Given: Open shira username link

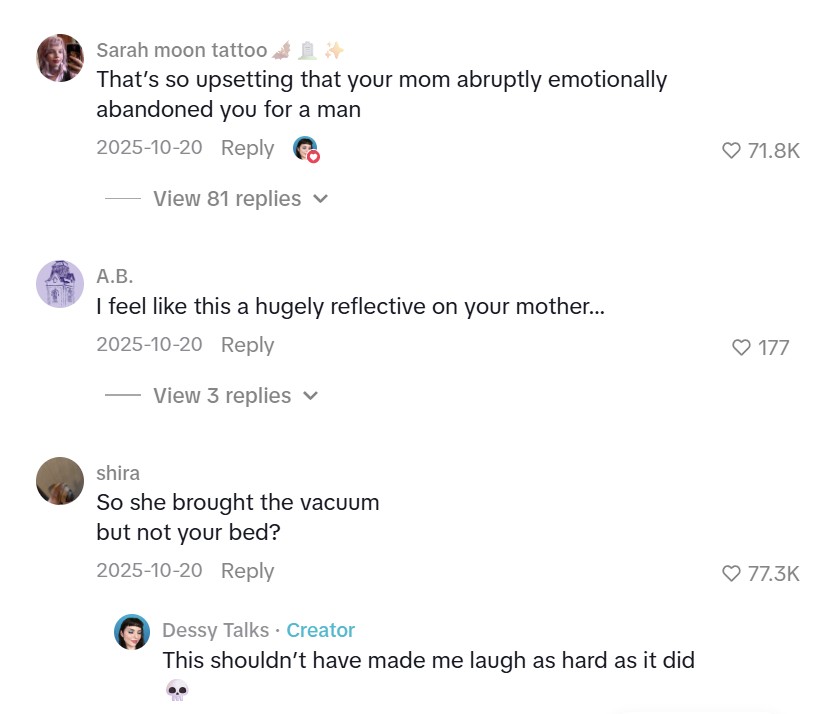Looking at the screenshot, I should click(117, 473).
